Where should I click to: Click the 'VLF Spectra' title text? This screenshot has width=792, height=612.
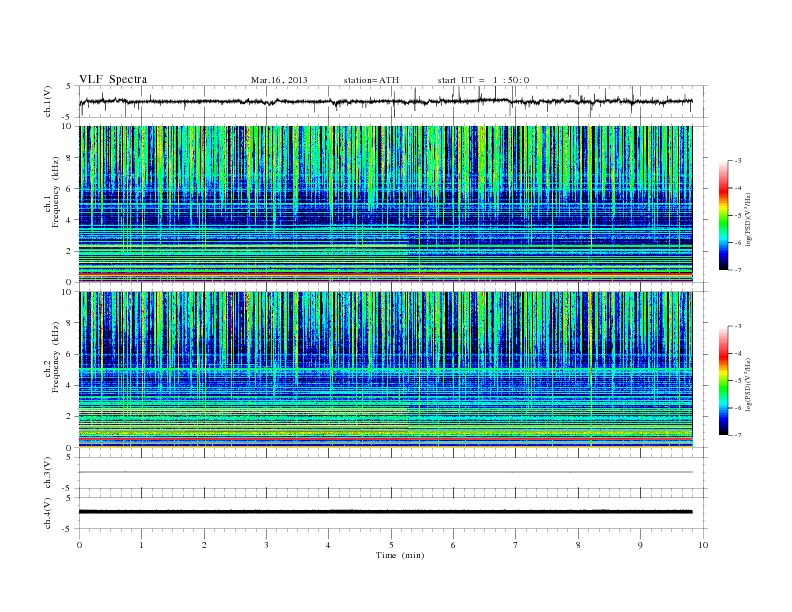coord(113,79)
